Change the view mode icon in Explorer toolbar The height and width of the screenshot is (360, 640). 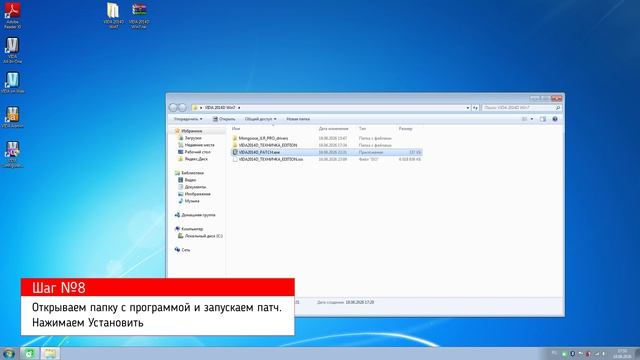(524, 119)
